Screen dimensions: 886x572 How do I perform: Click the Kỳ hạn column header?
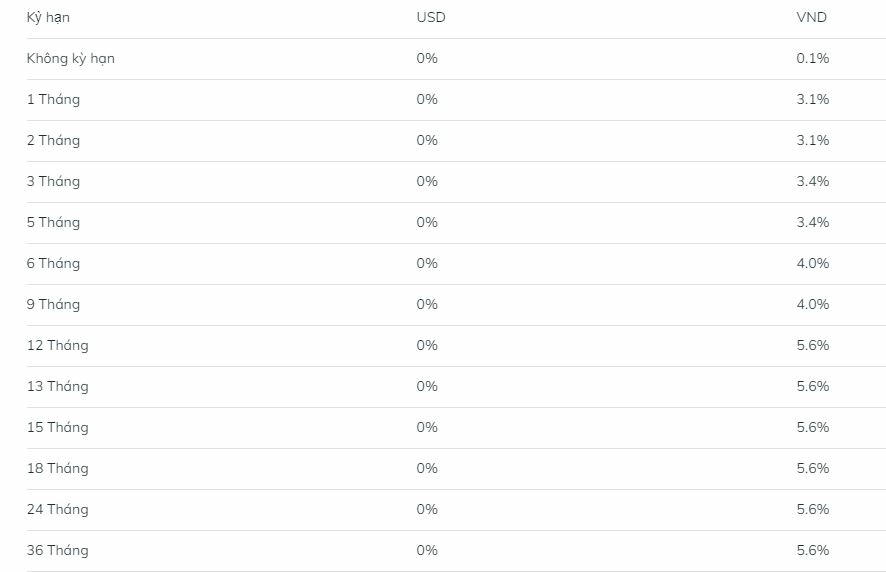coord(48,18)
